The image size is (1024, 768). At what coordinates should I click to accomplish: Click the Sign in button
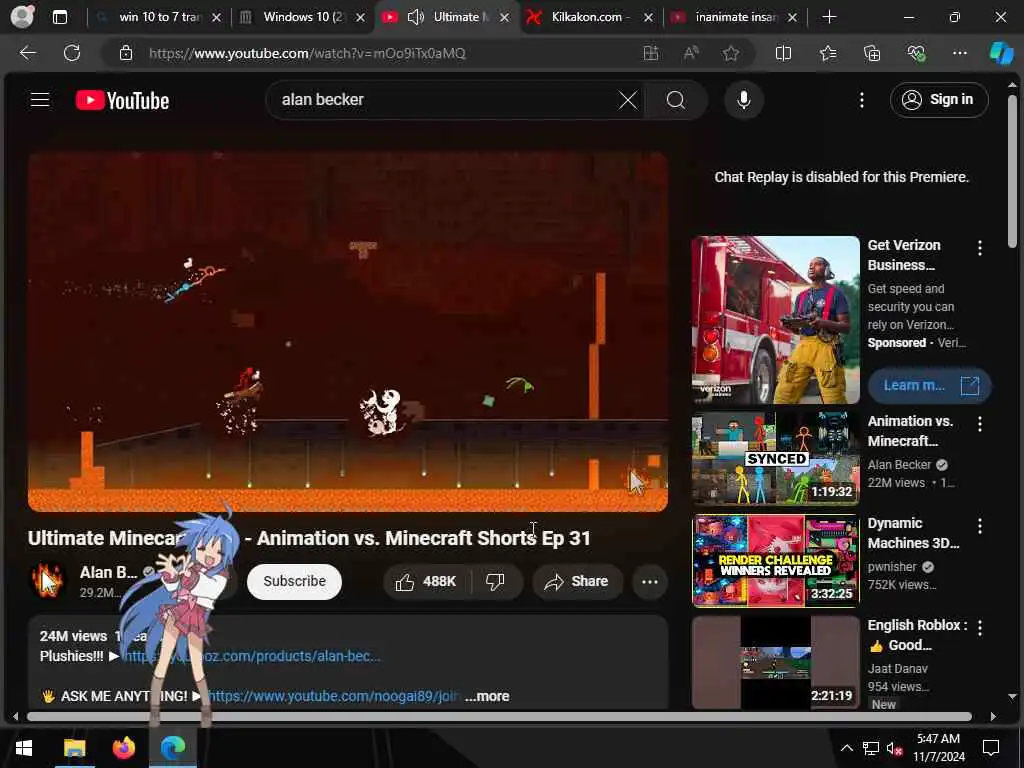pyautogui.click(x=938, y=100)
